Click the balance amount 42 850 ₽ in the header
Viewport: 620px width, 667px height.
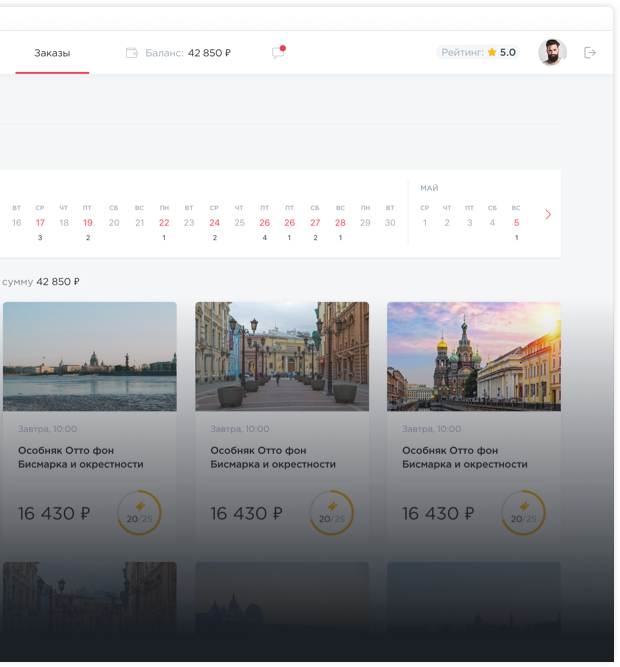pyautogui.click(x=209, y=53)
